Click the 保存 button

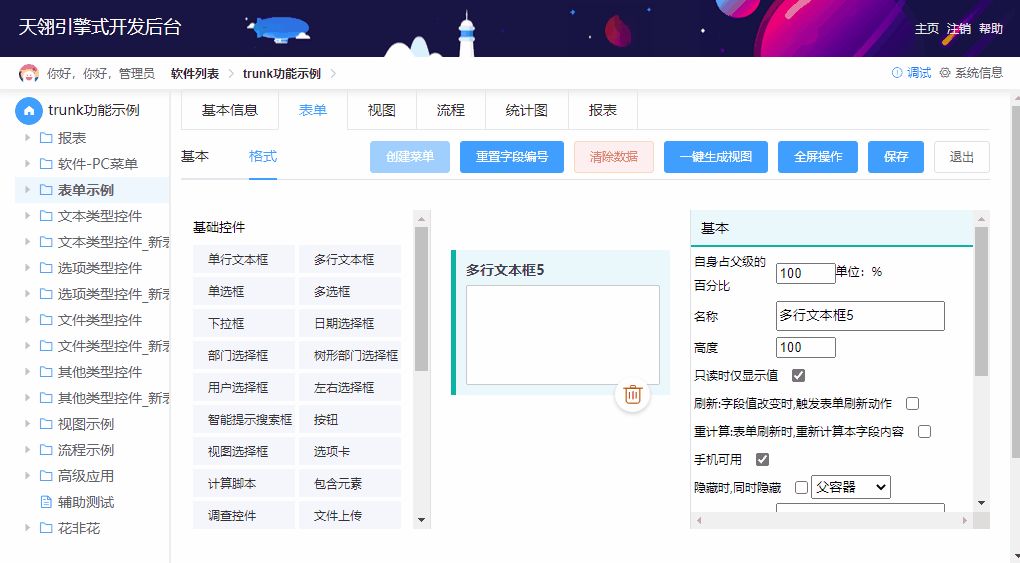tap(896, 157)
